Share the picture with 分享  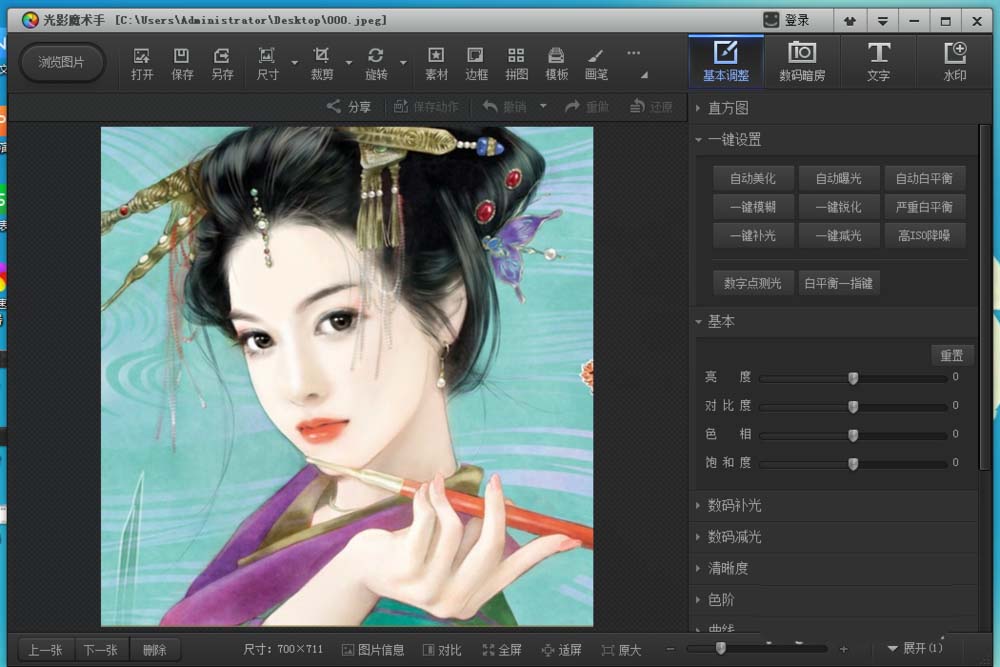(349, 106)
